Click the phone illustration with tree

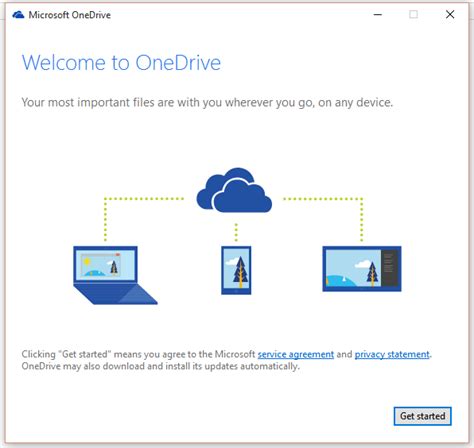pos(236,270)
